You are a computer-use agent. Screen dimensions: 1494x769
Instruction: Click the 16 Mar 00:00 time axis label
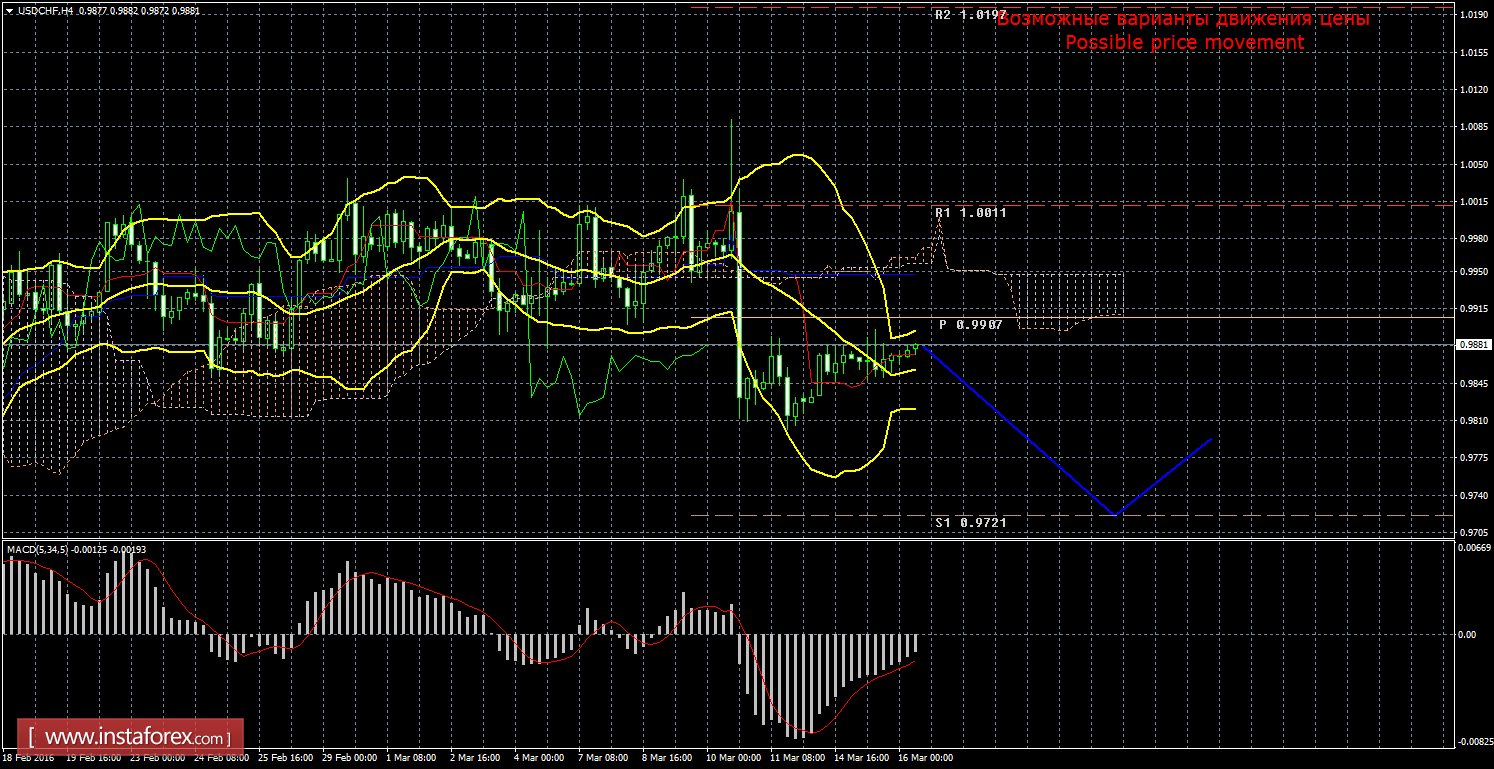tap(927, 758)
